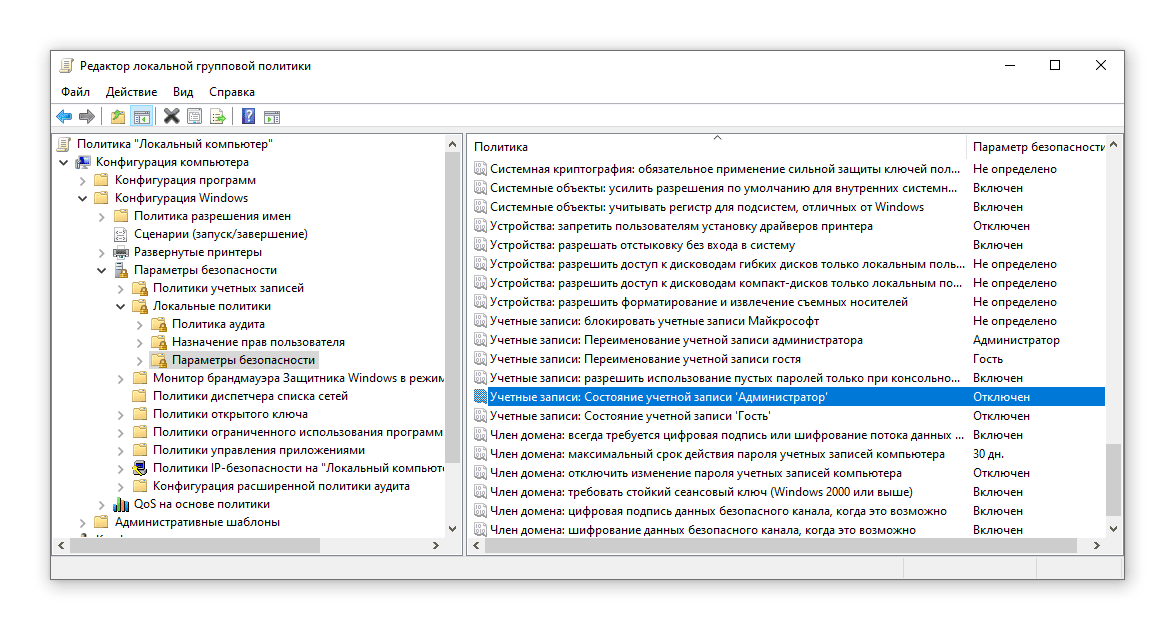Click the tree pane's vertical scrollbar down arrow
This screenshot has width=1175, height=640.
pos(452,528)
